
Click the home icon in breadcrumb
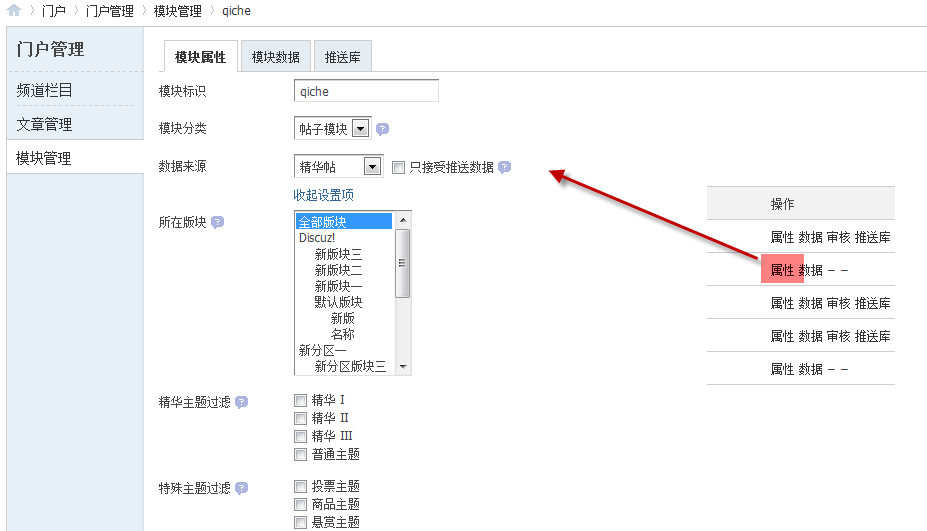tap(14, 11)
